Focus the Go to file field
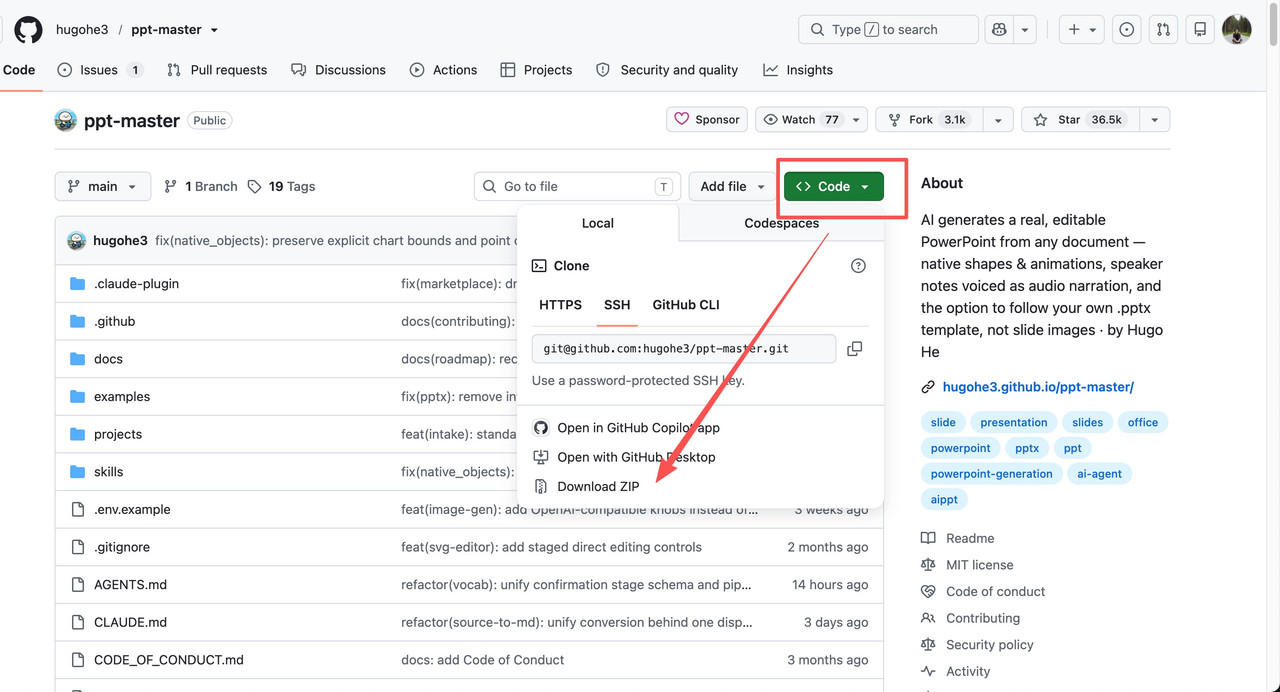 pos(577,186)
